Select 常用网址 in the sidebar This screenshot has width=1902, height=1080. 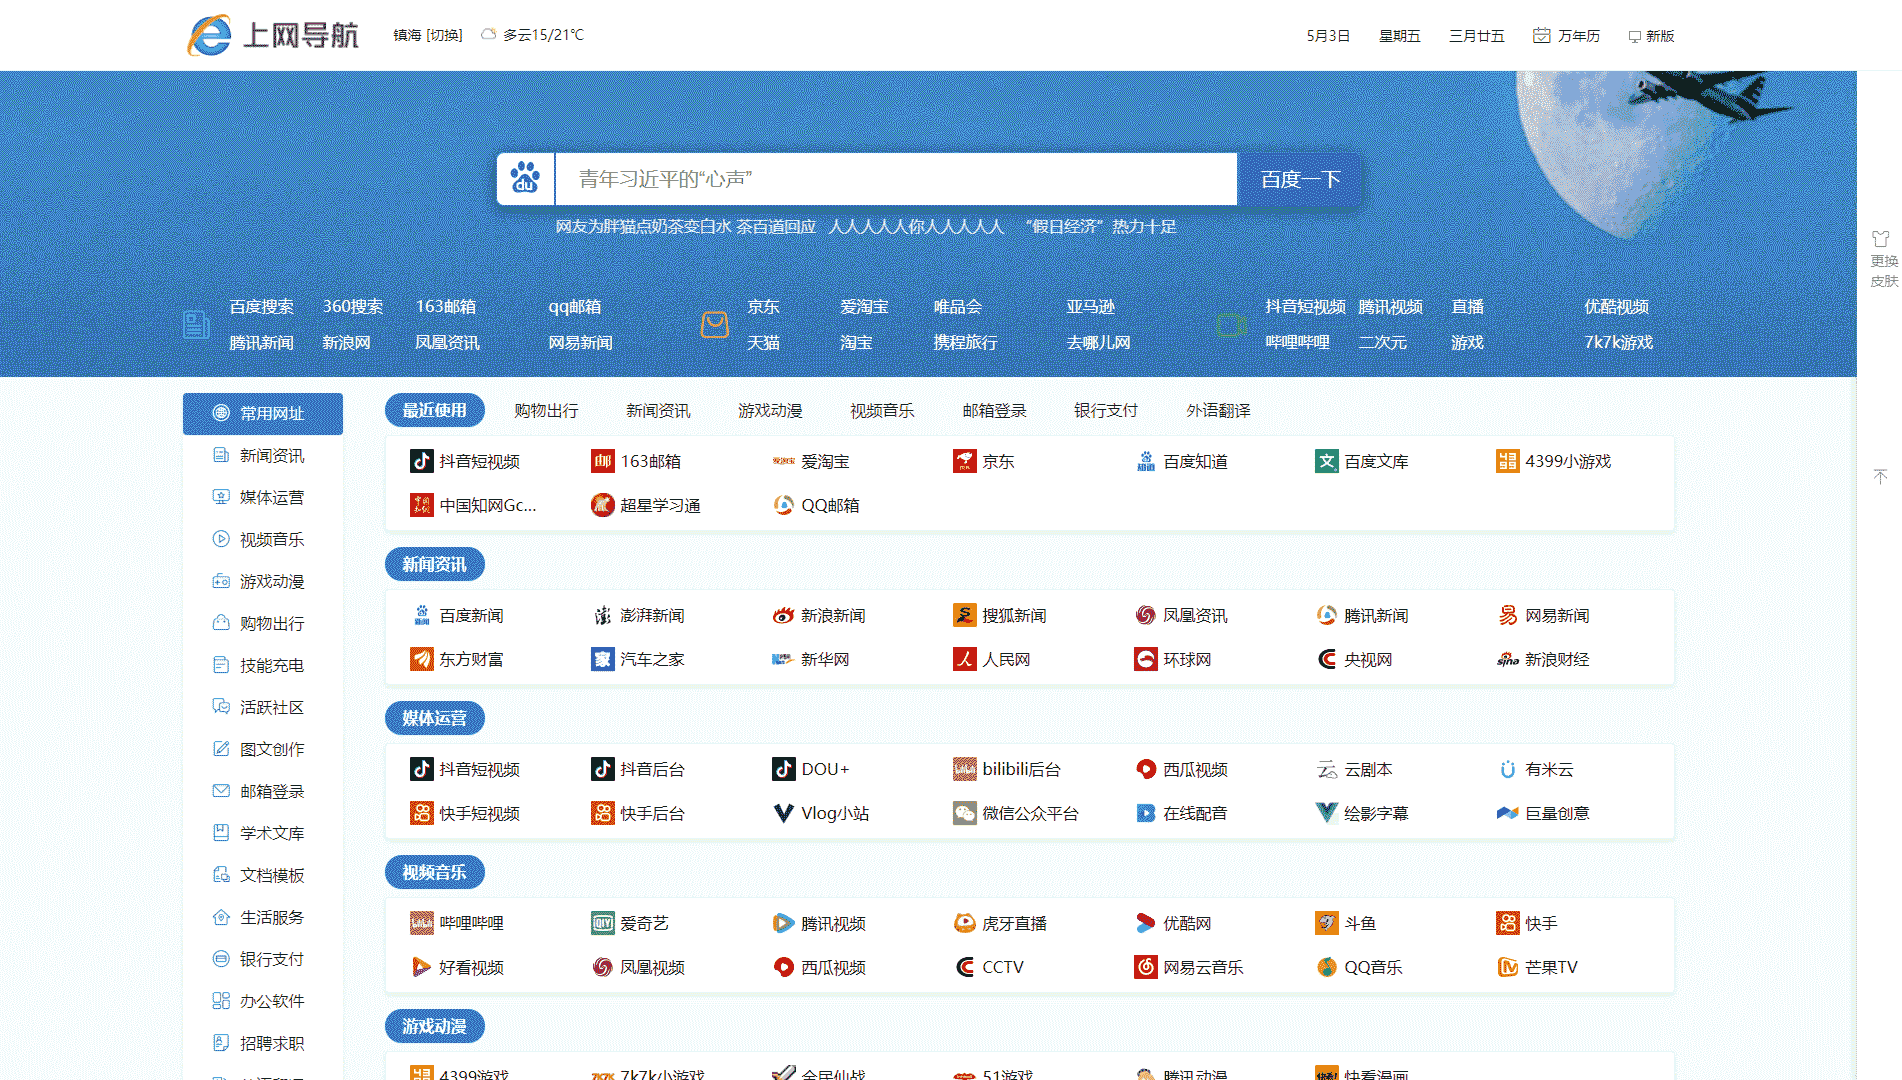point(263,413)
